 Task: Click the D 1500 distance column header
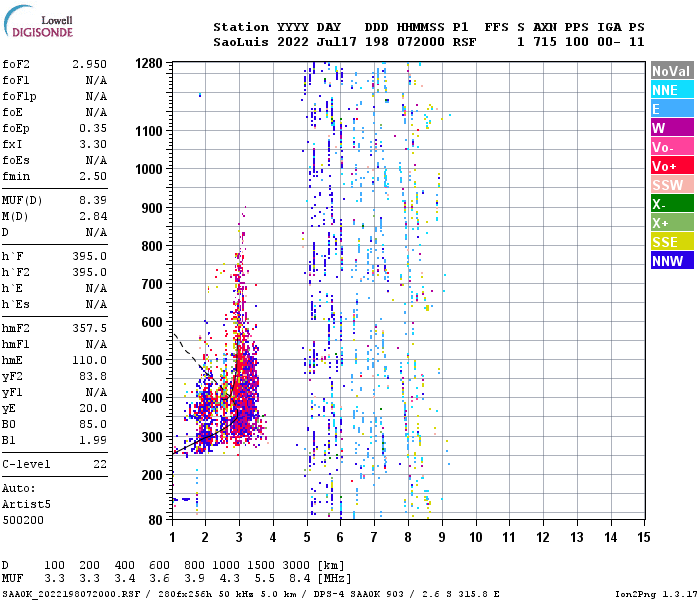tap(261, 565)
